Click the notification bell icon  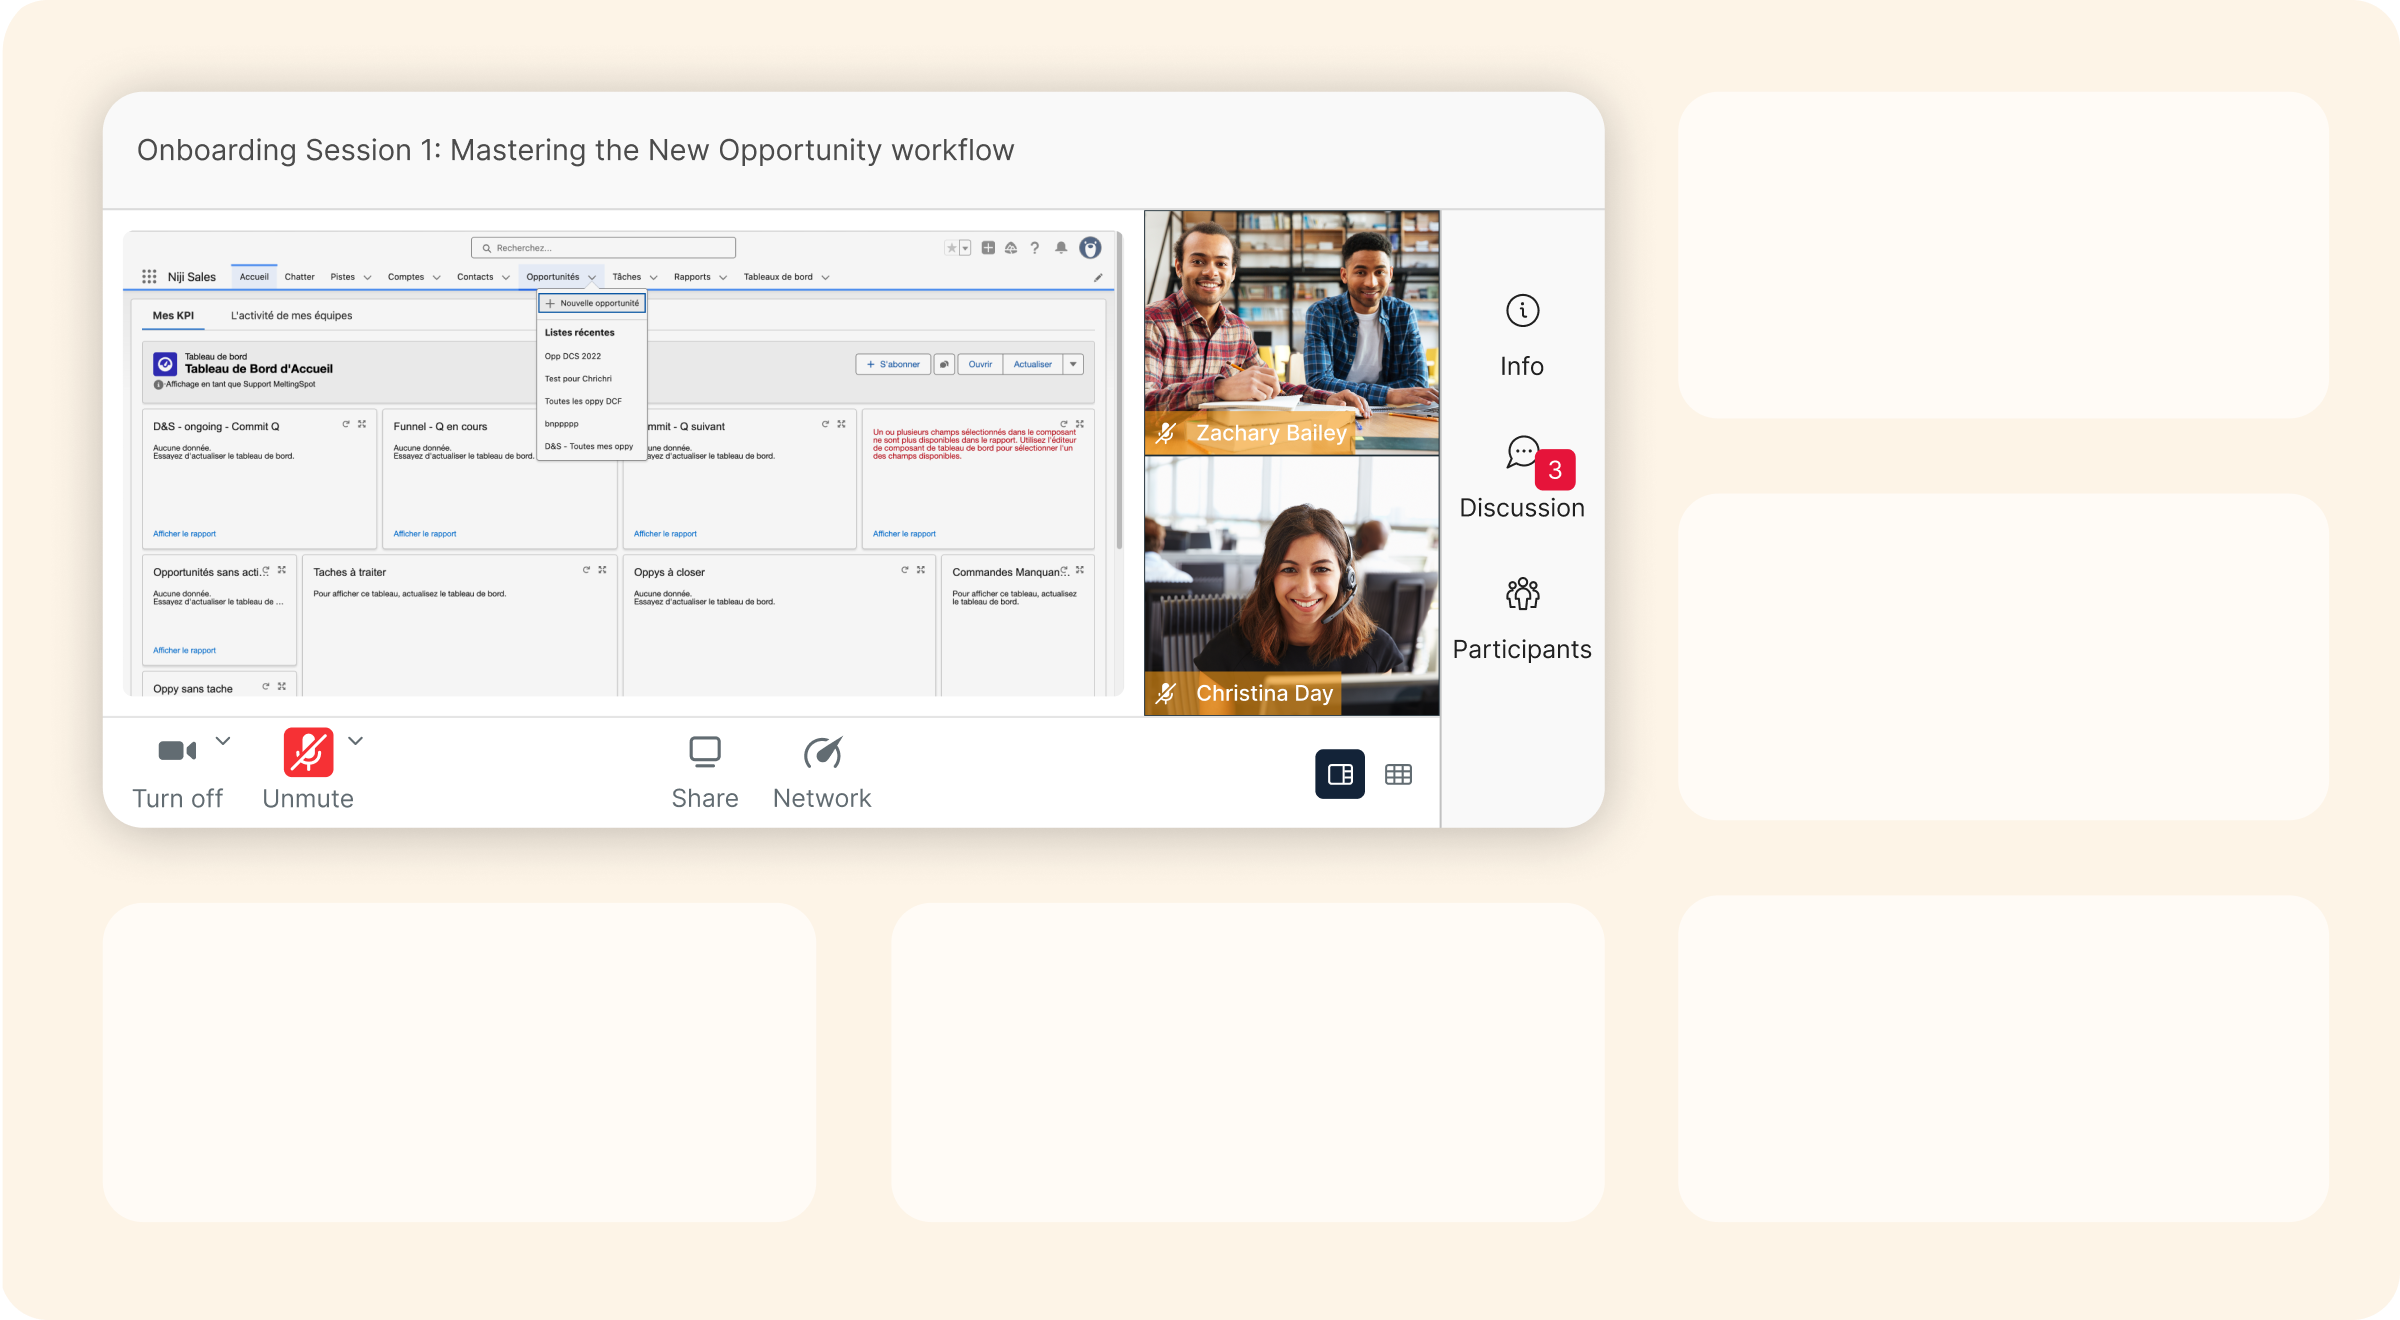(x=1061, y=248)
